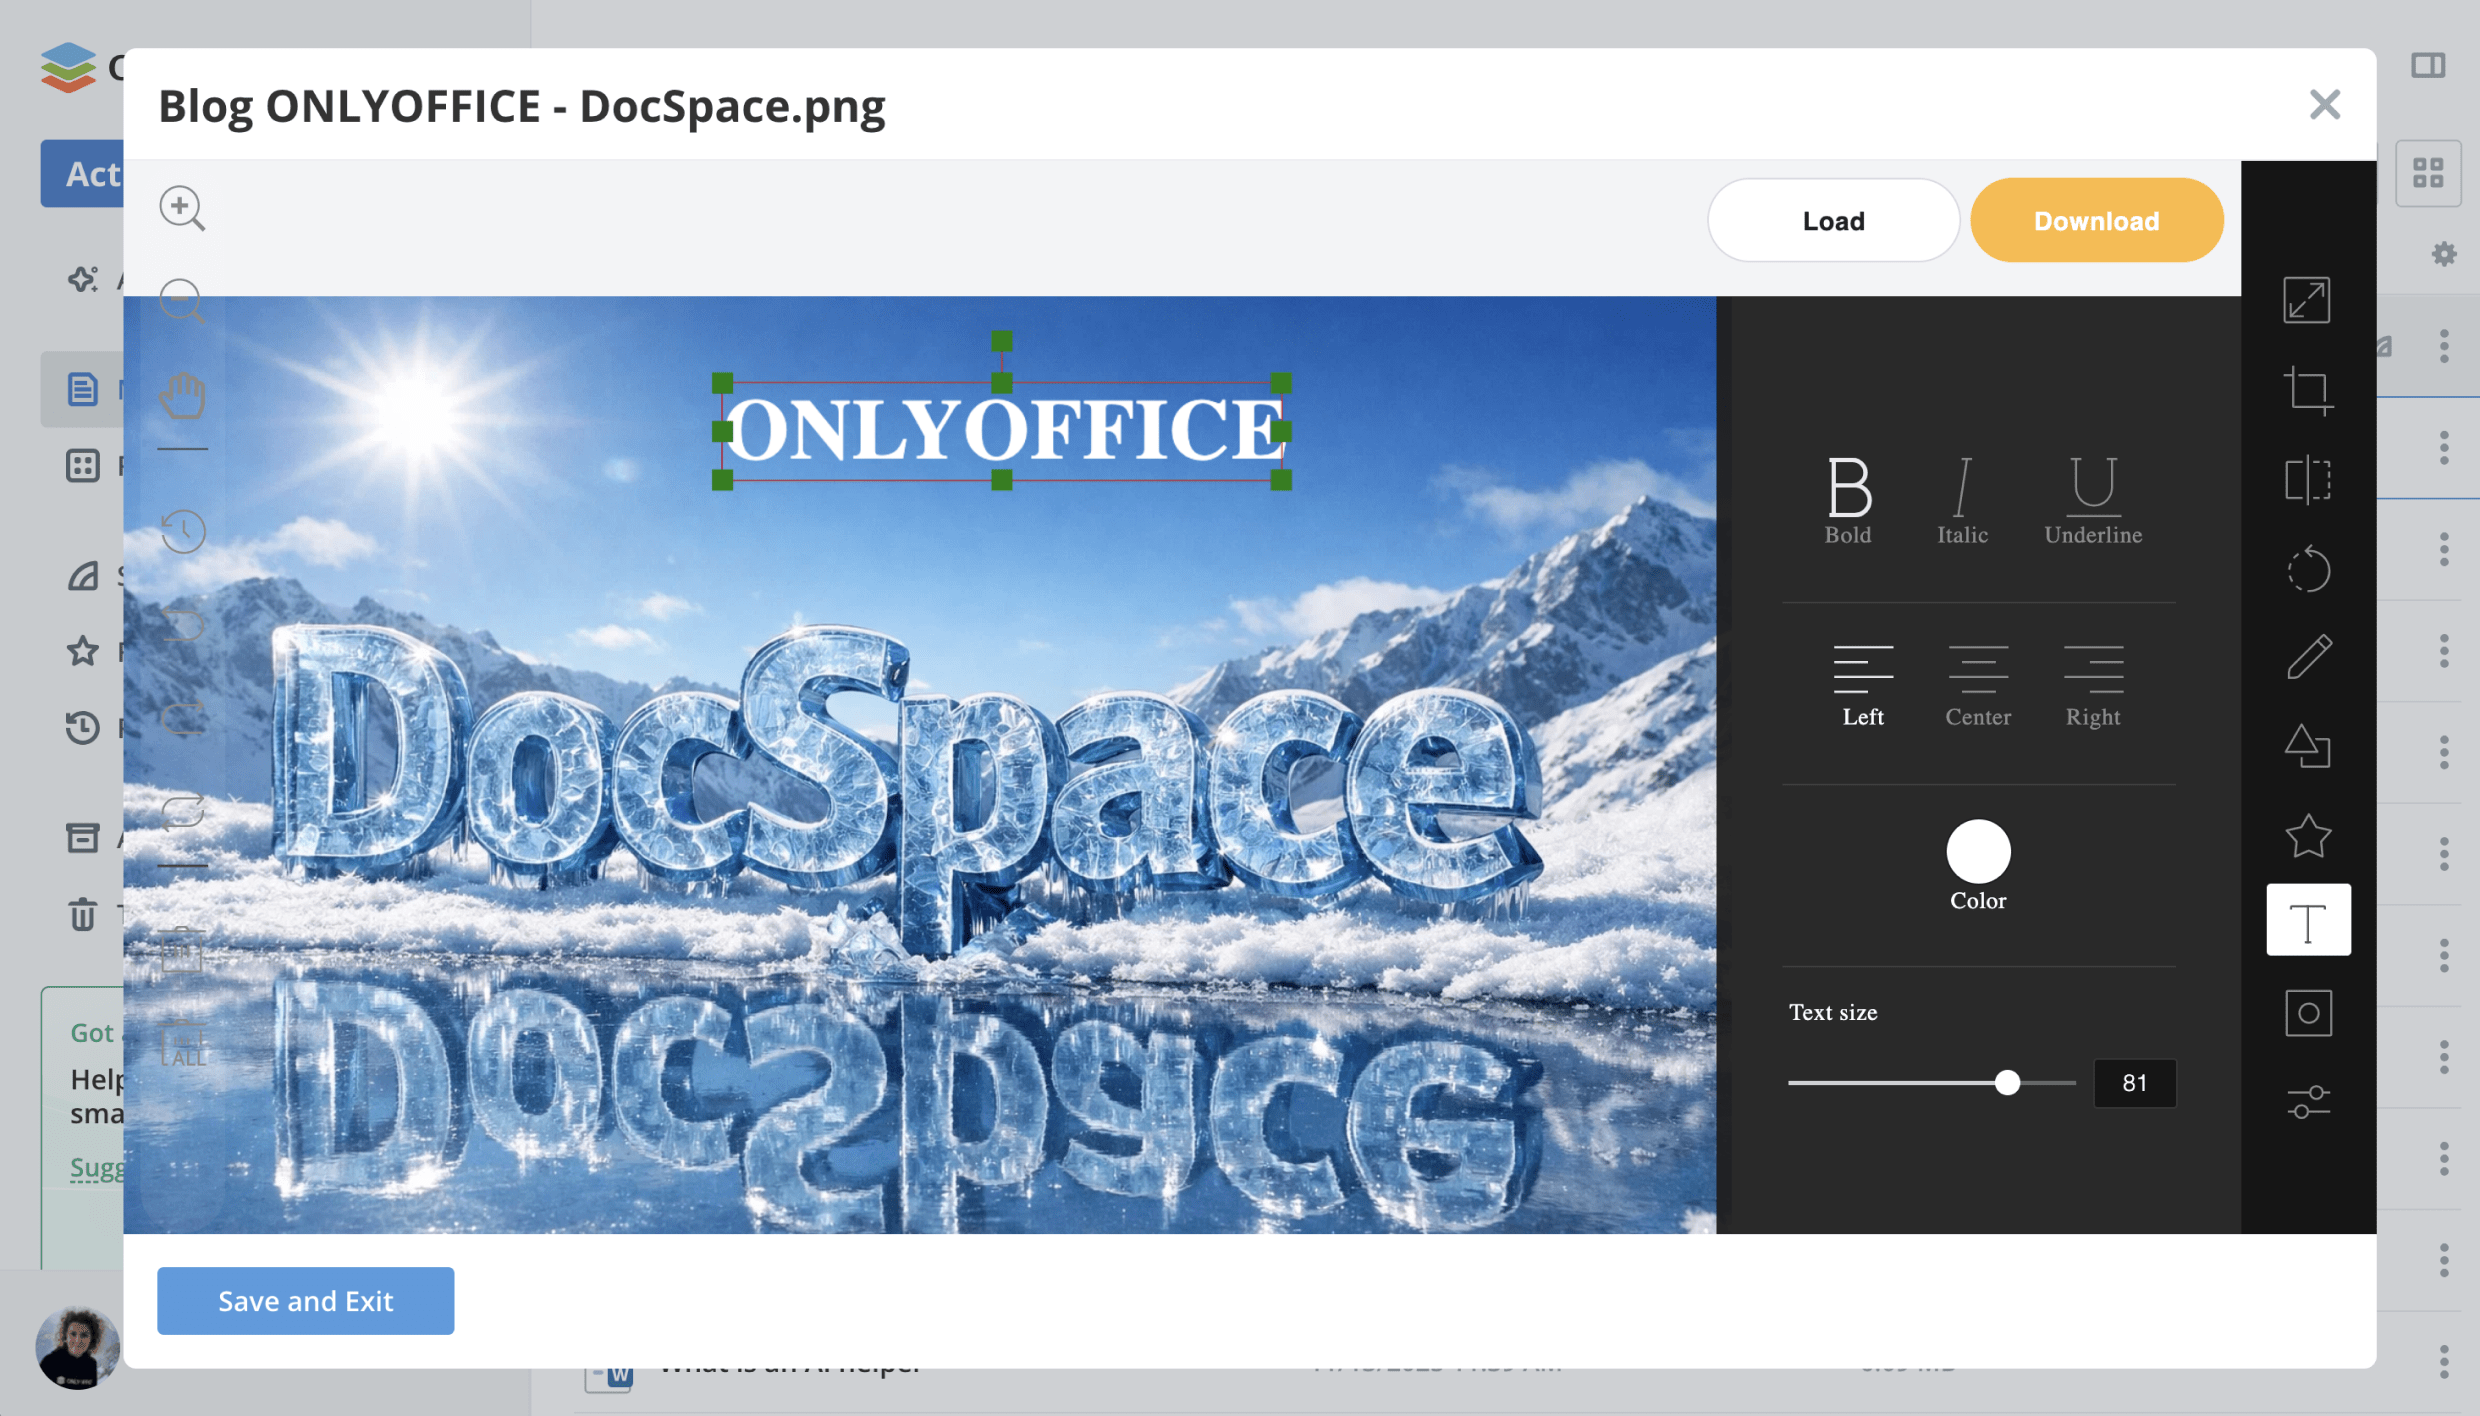Image resolution: width=2480 pixels, height=1416 pixels.
Task: Open the white text Color picker
Action: pos(1977,852)
